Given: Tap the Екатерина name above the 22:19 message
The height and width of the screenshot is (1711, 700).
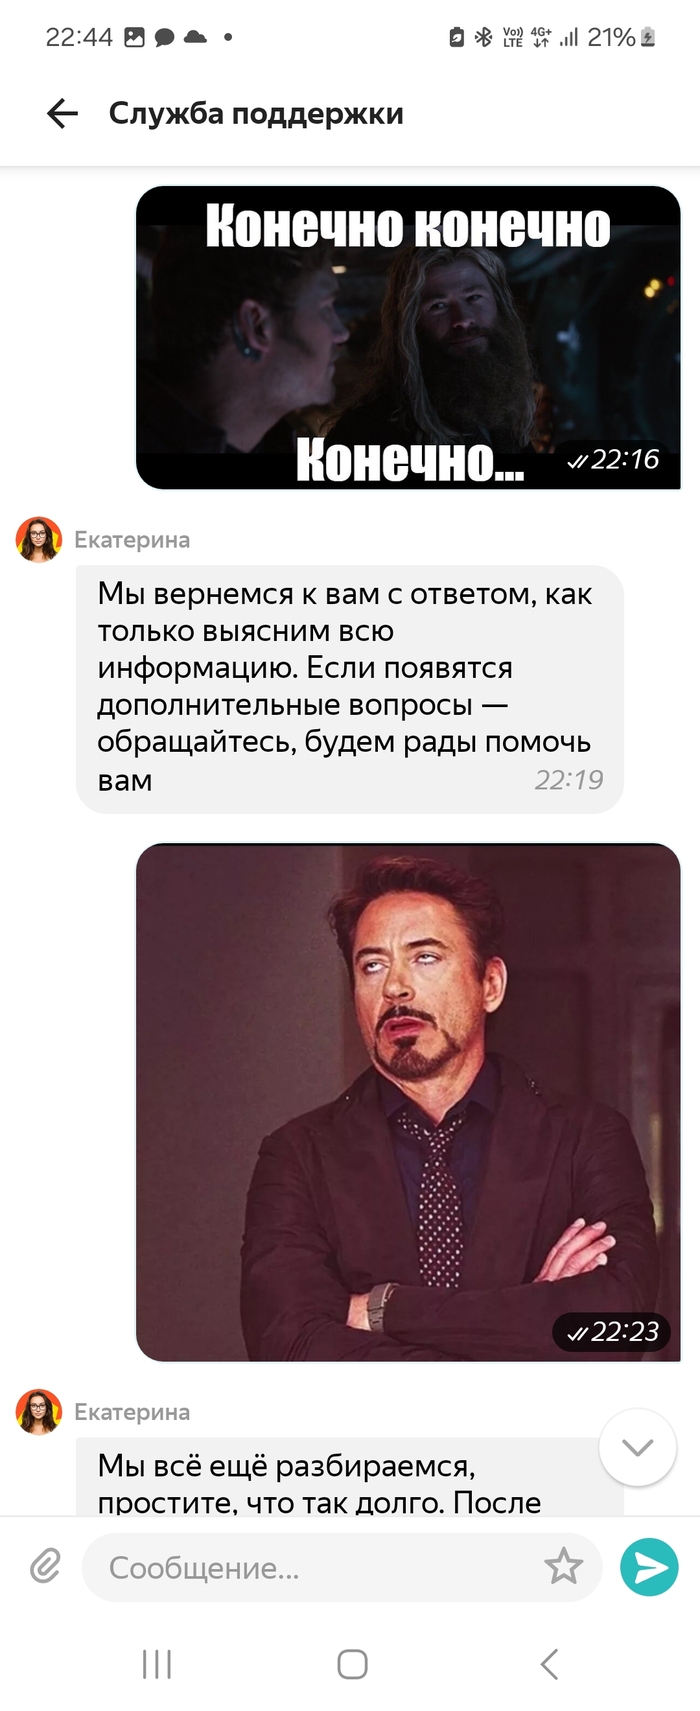Looking at the screenshot, I should click(132, 540).
